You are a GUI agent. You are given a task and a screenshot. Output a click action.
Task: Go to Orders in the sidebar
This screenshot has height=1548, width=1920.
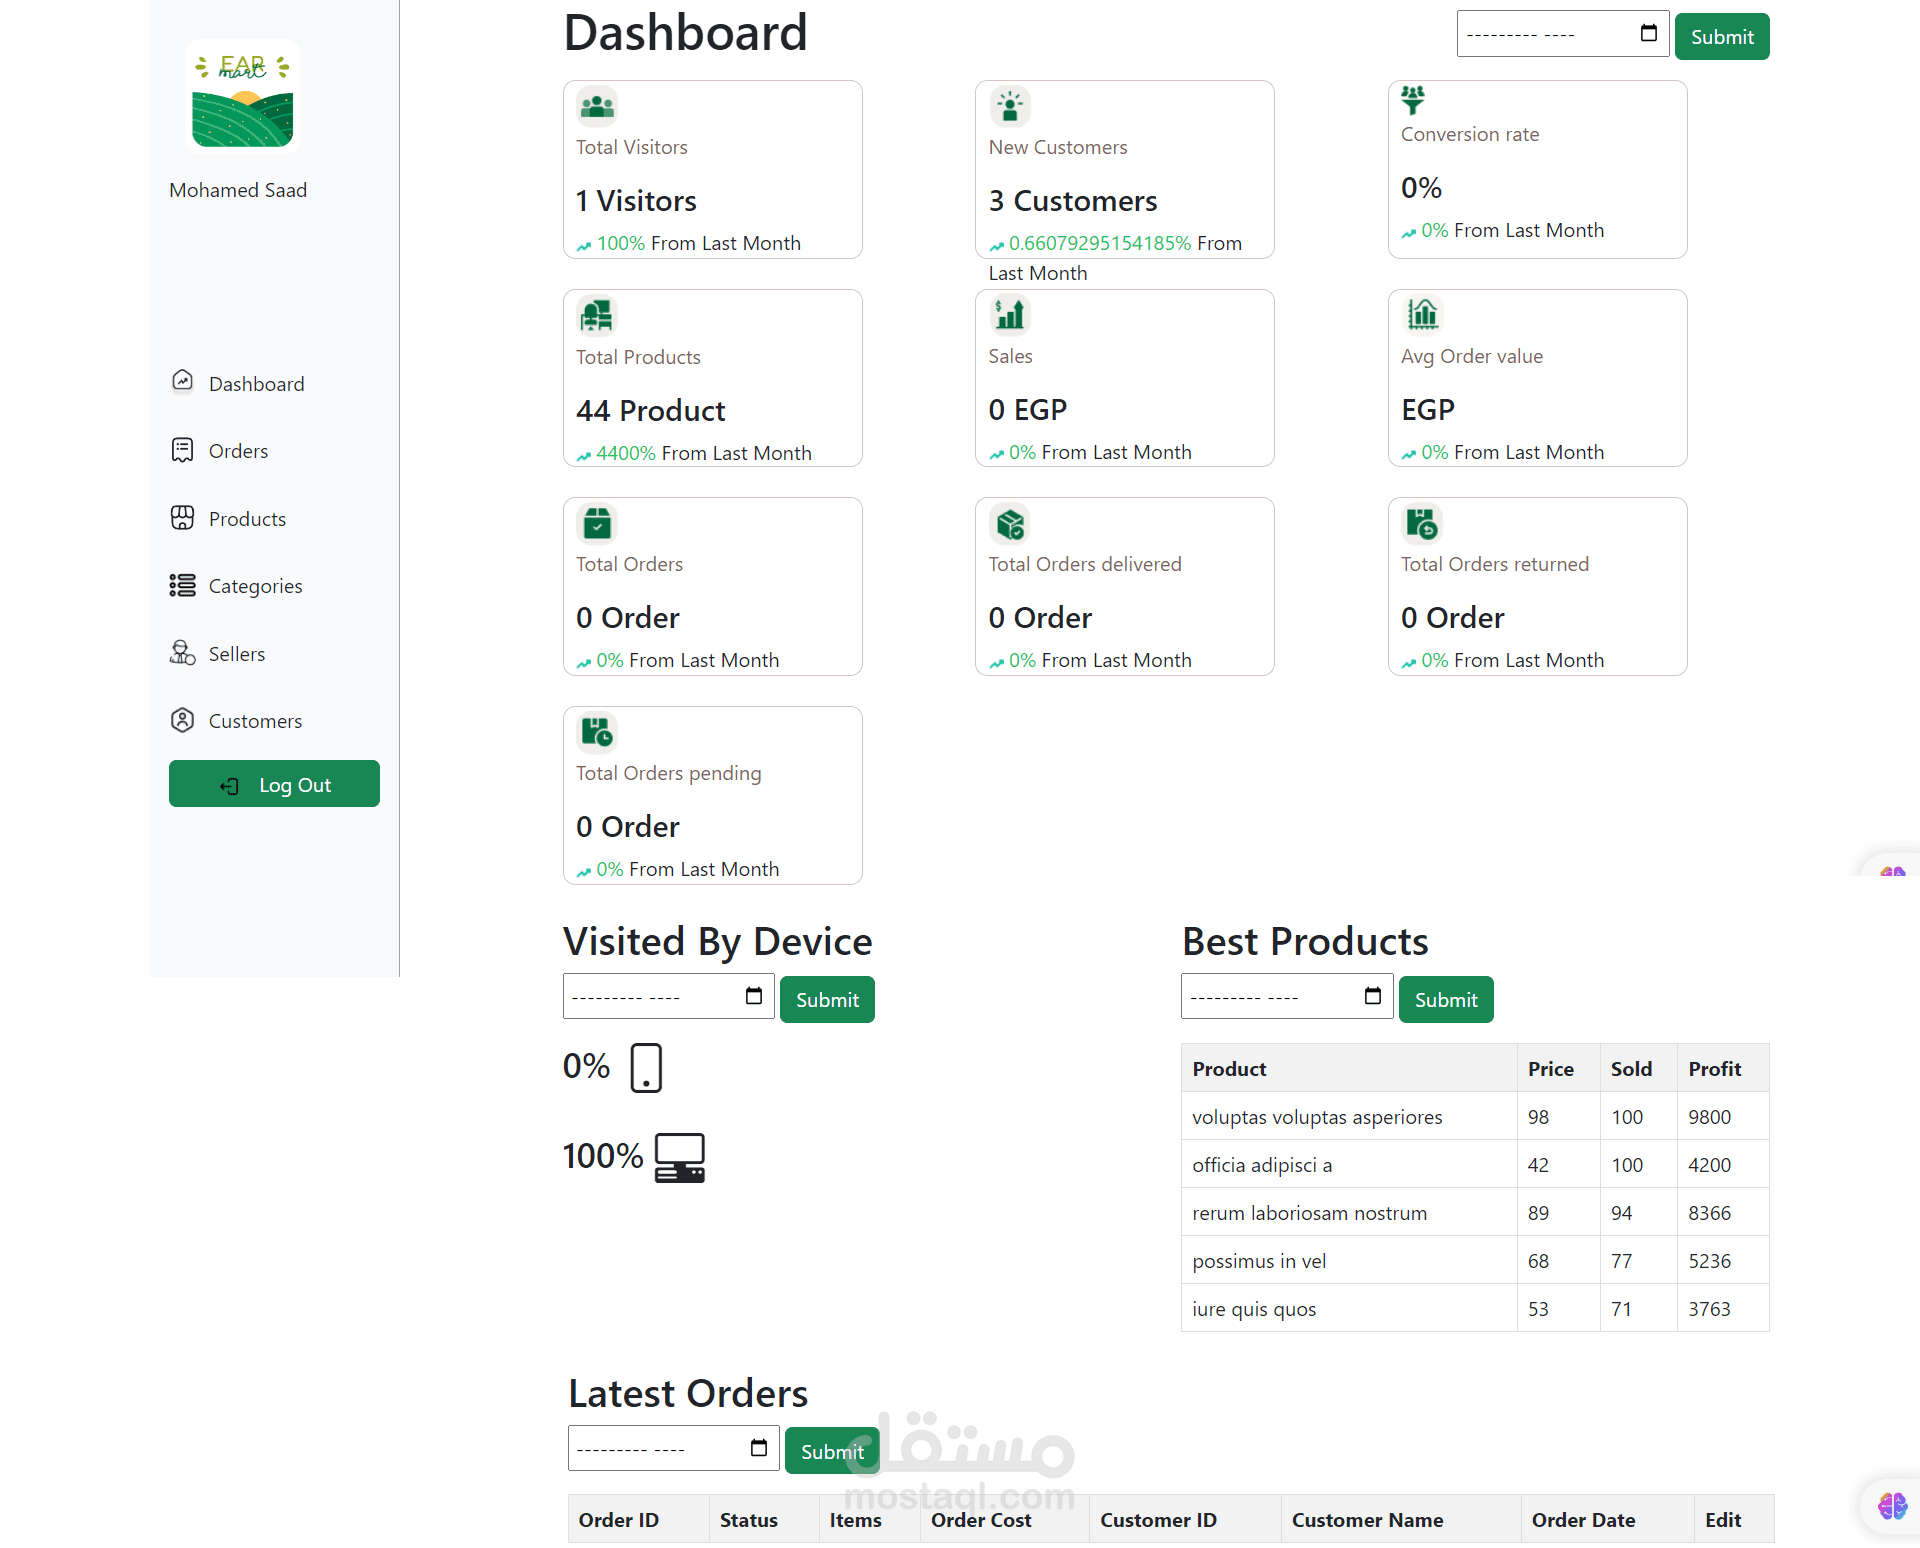point(238,451)
